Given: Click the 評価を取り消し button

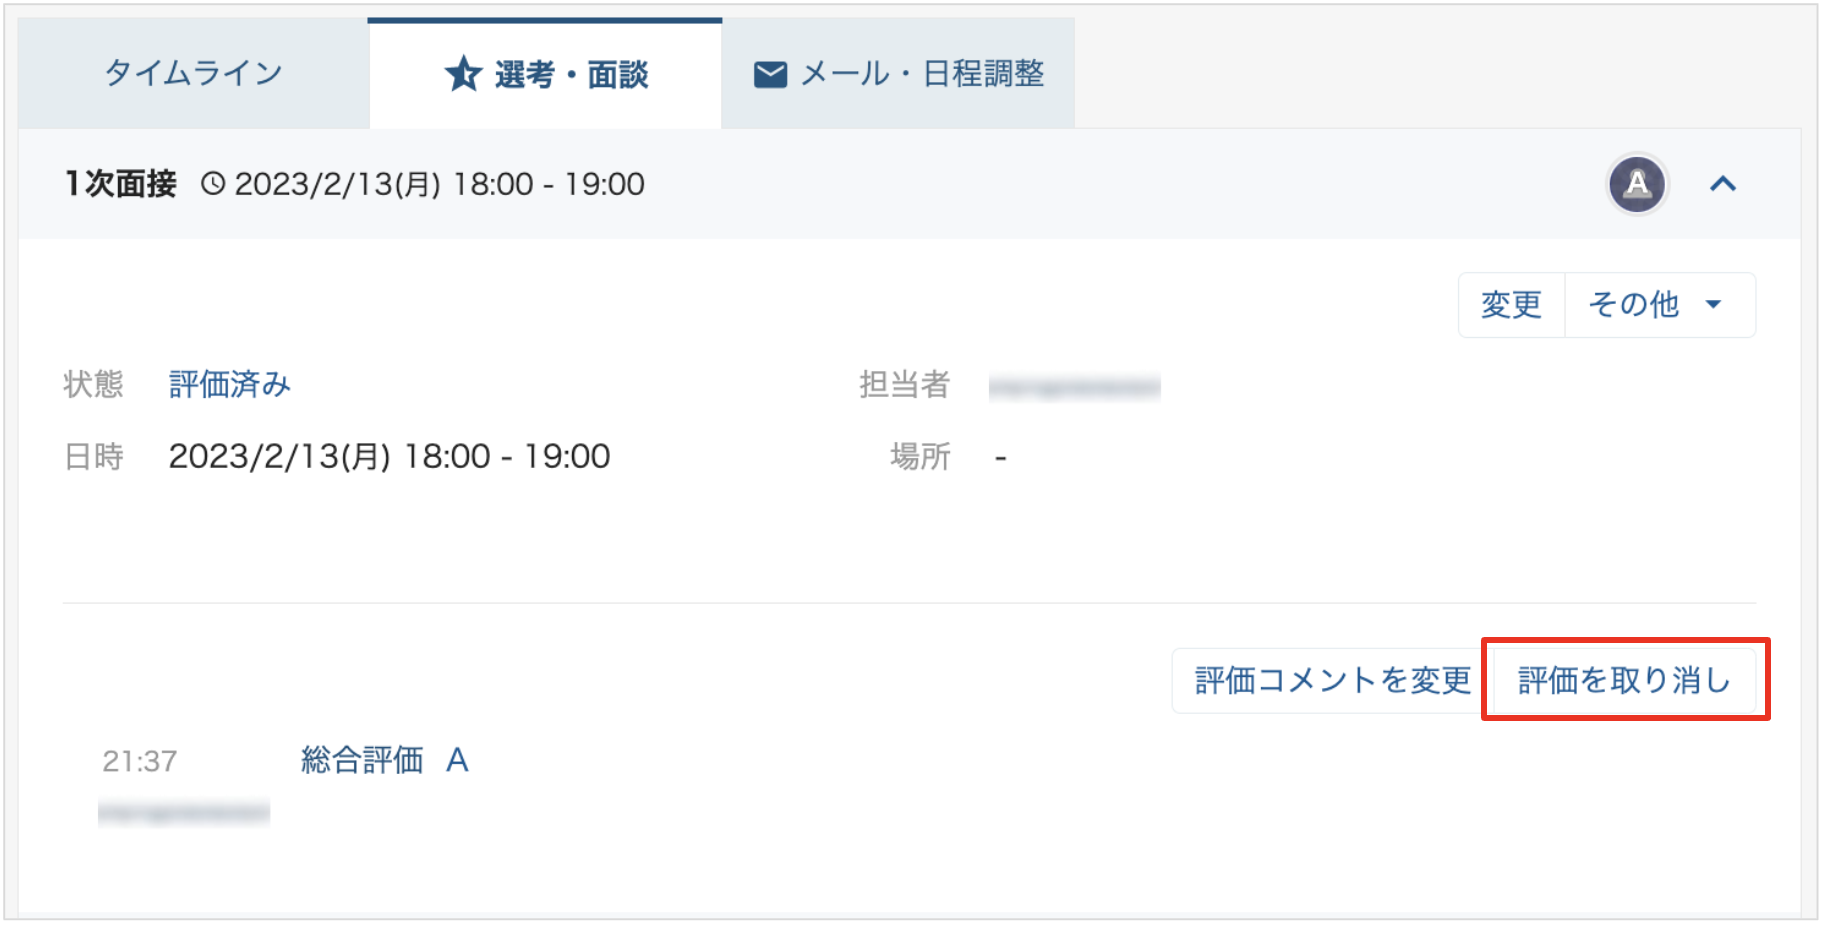Looking at the screenshot, I should point(1624,681).
